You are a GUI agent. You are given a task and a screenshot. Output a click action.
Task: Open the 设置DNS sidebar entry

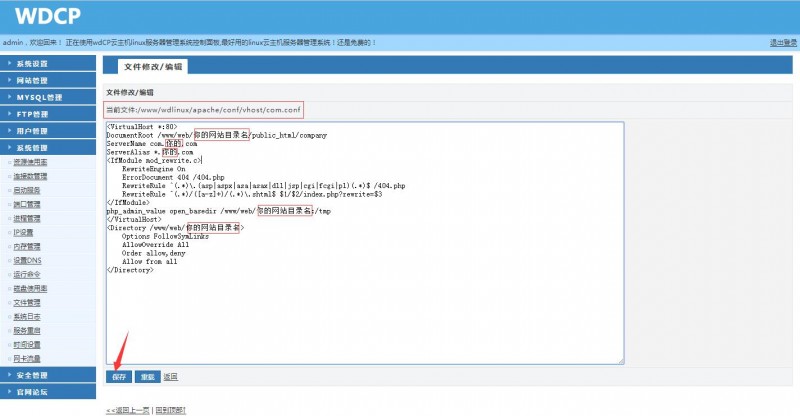coord(28,260)
